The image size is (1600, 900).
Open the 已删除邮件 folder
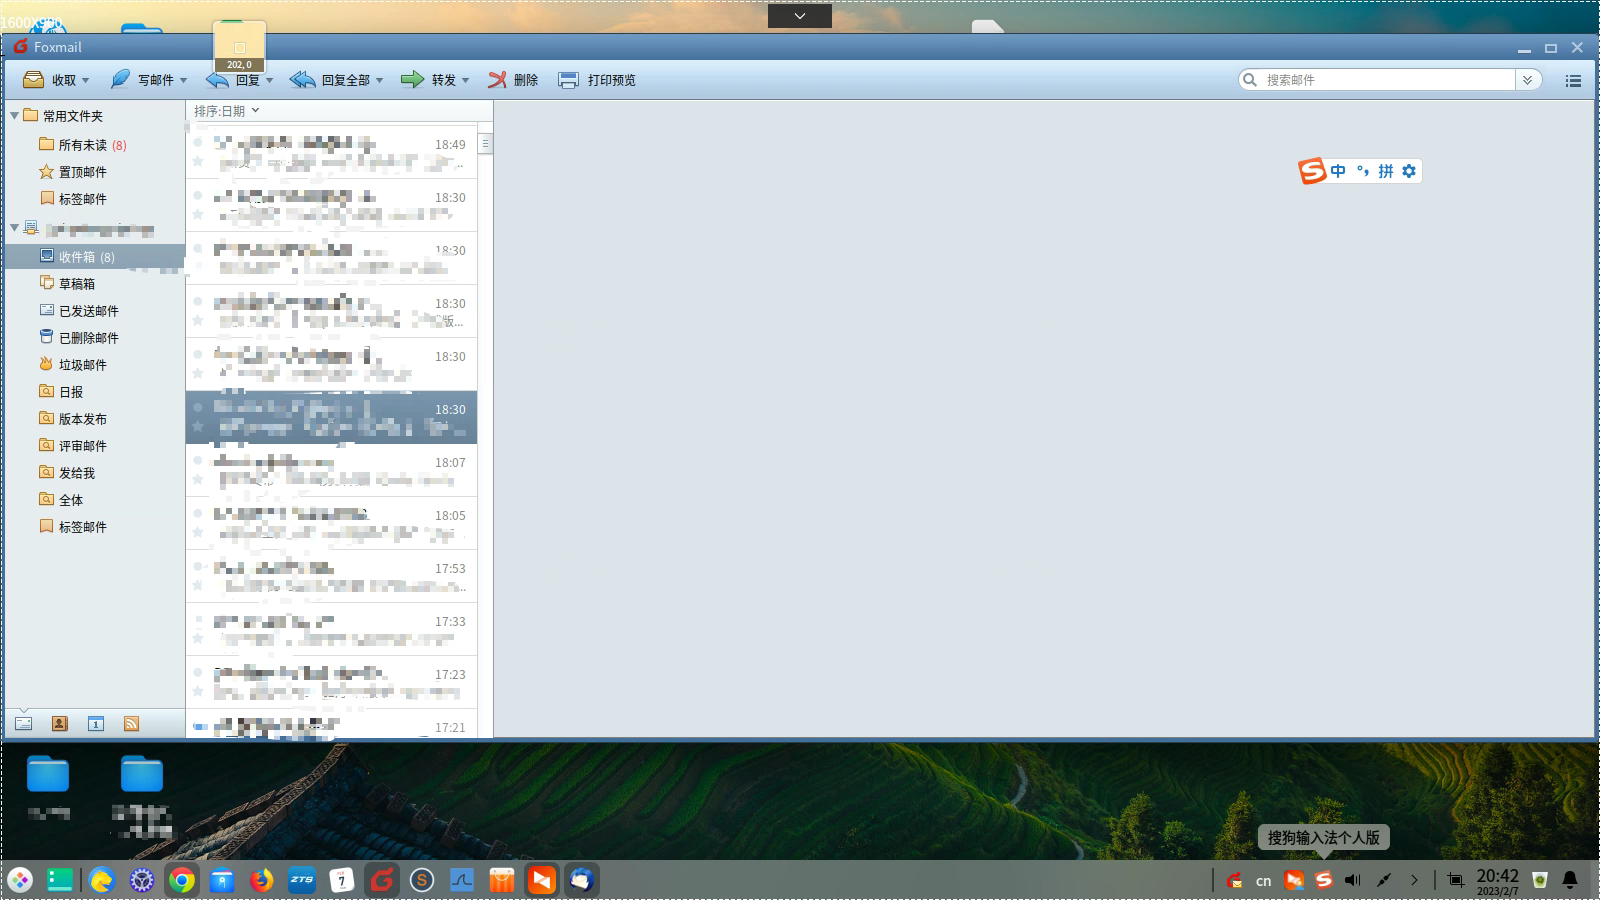pyautogui.click(x=79, y=338)
